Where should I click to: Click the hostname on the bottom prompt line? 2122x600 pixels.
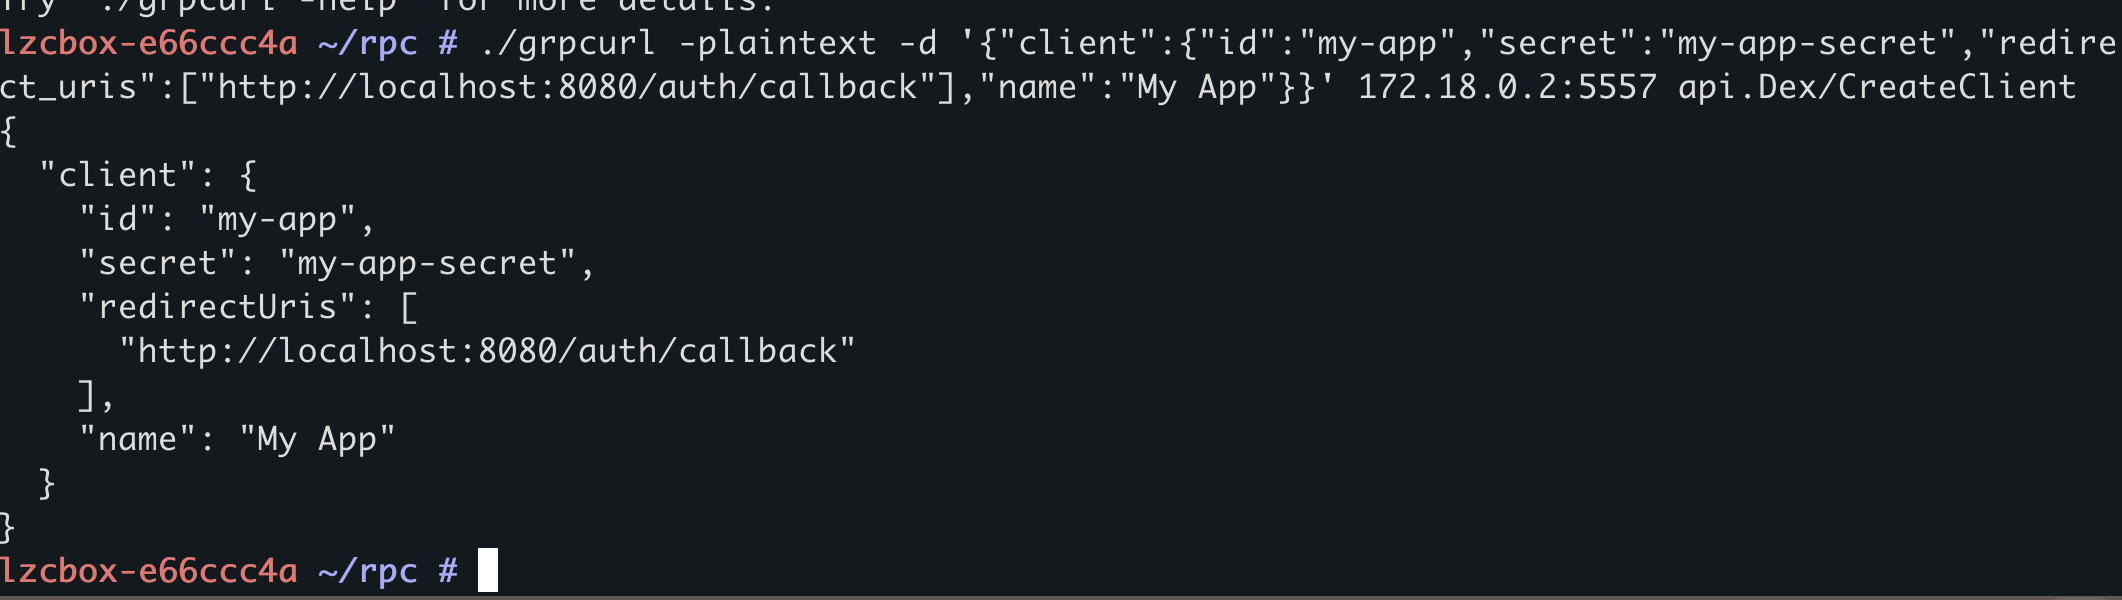(148, 571)
